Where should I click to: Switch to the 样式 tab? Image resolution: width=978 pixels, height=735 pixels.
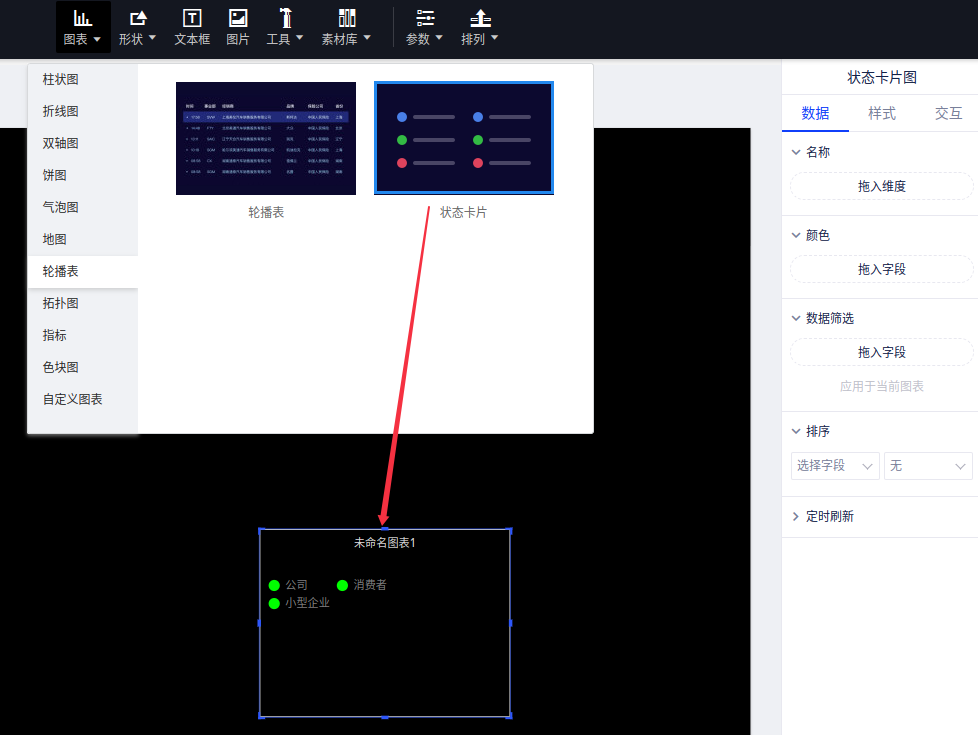(x=881, y=113)
